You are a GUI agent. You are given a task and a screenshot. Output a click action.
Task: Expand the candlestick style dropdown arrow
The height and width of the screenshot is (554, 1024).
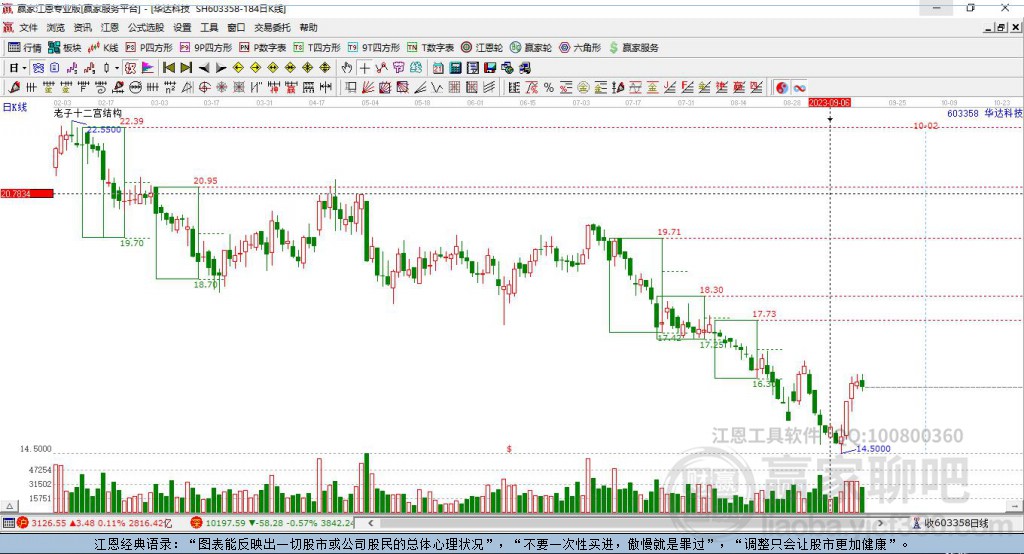(117, 68)
